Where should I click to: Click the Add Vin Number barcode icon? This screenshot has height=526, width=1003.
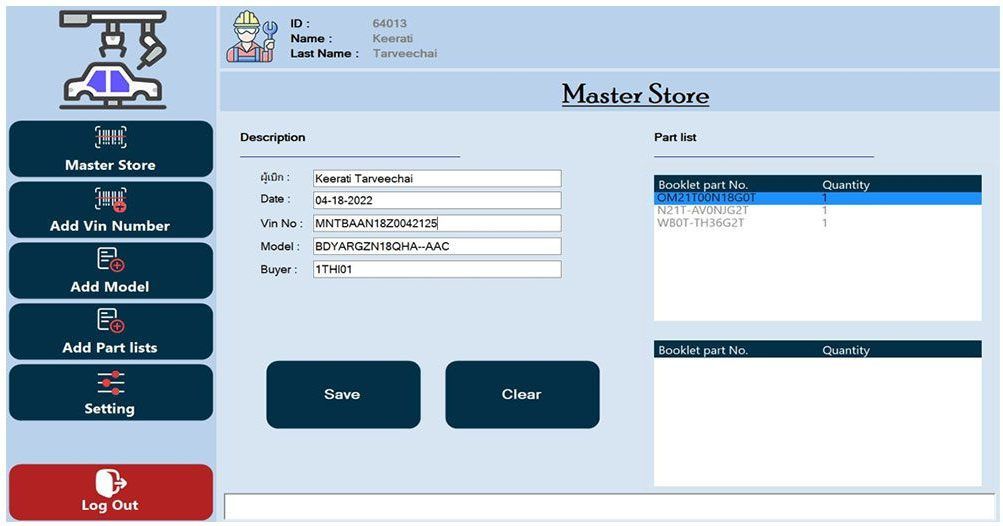click(111, 199)
